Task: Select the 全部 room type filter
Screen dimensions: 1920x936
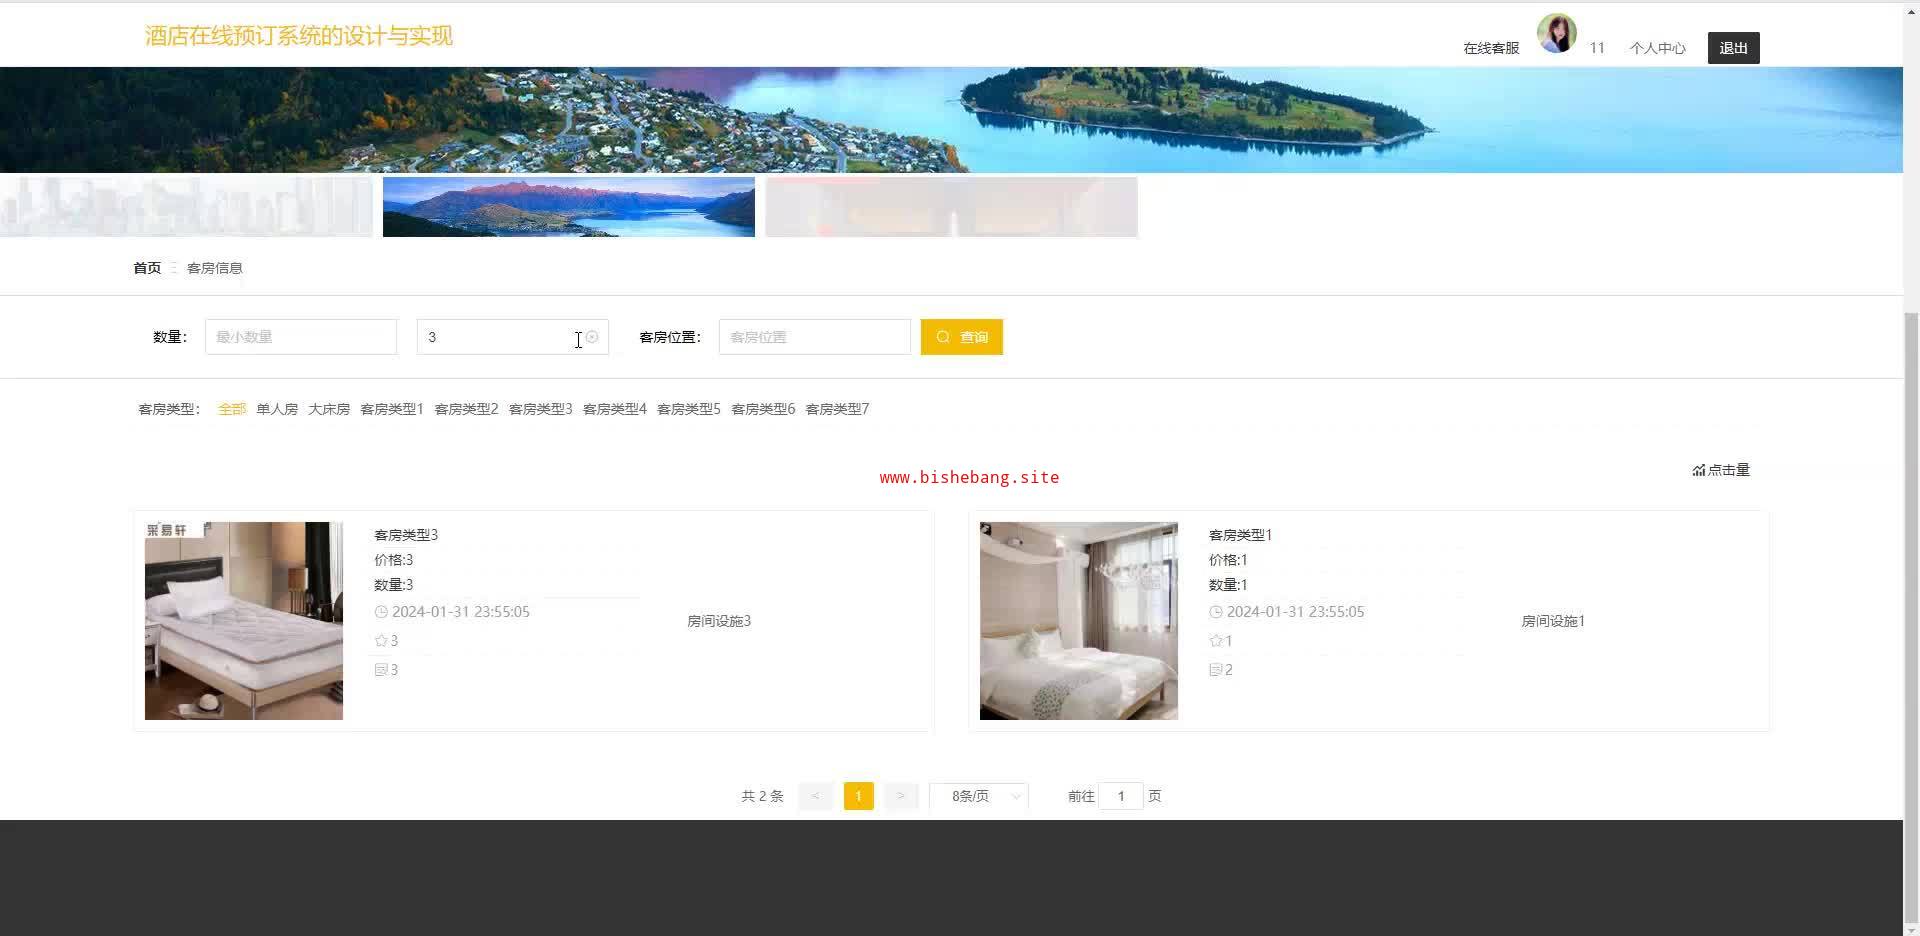Action: [x=232, y=409]
